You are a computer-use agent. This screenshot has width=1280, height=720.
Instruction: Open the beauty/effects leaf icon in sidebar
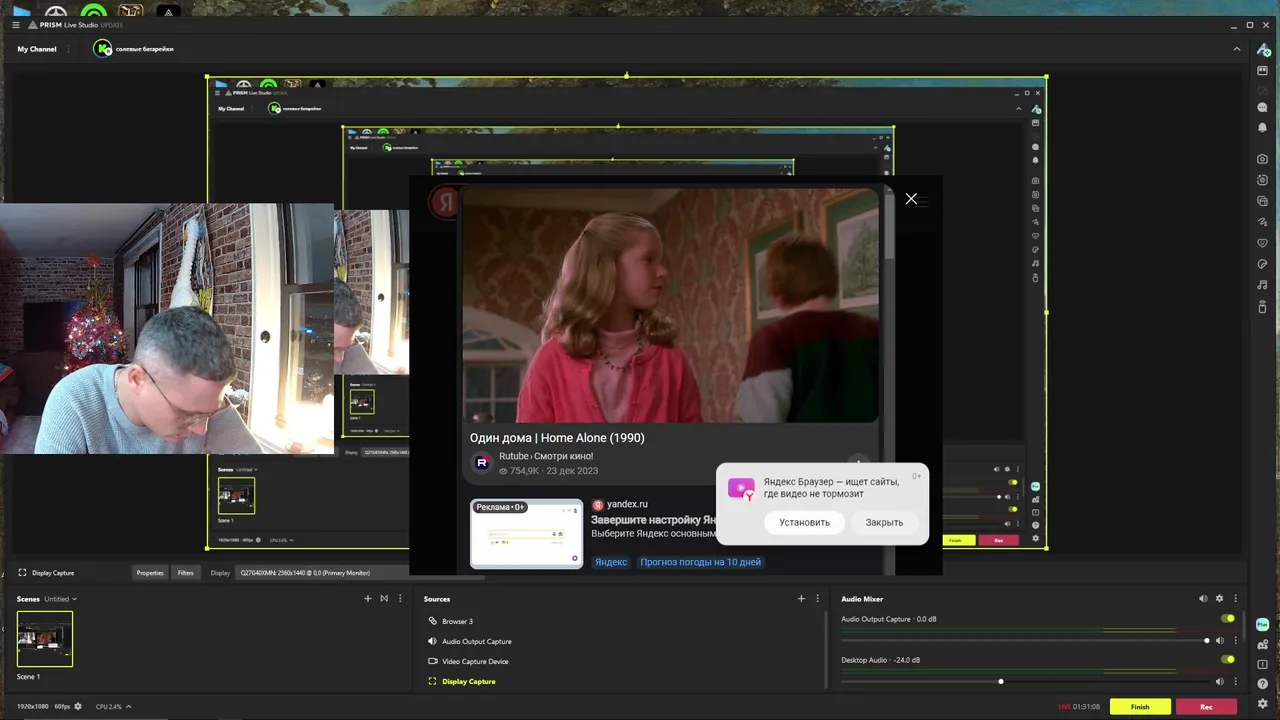click(x=1262, y=264)
